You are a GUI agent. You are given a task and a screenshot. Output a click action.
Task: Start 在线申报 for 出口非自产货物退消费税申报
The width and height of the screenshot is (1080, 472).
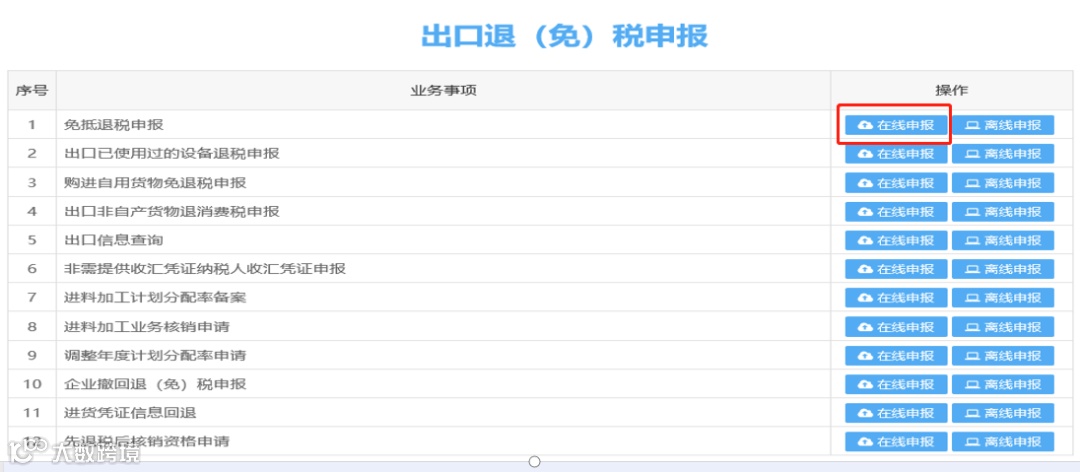click(x=896, y=212)
